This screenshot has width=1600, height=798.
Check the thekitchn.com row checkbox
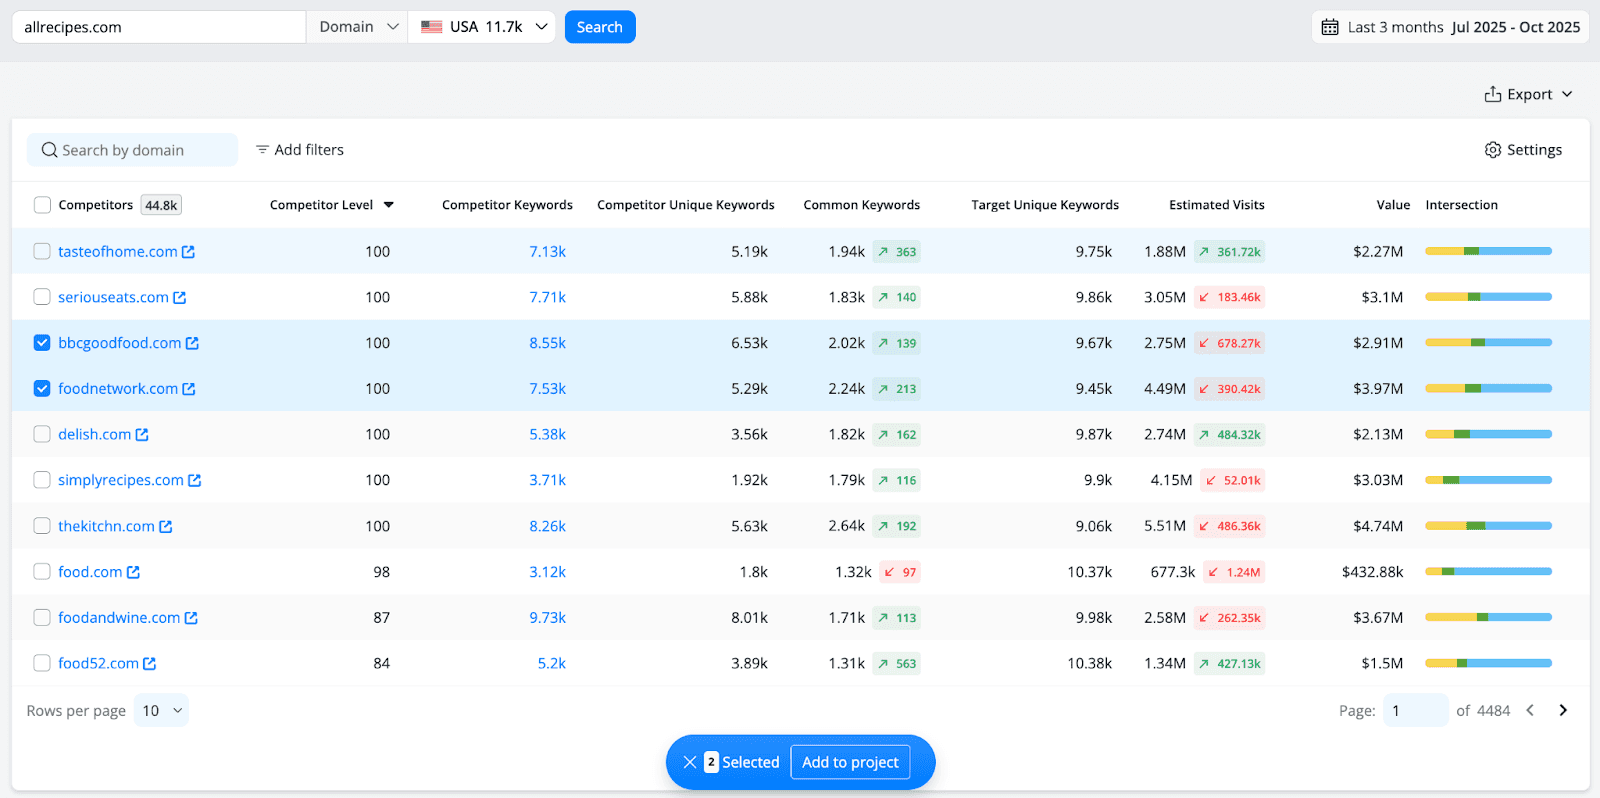tap(42, 526)
